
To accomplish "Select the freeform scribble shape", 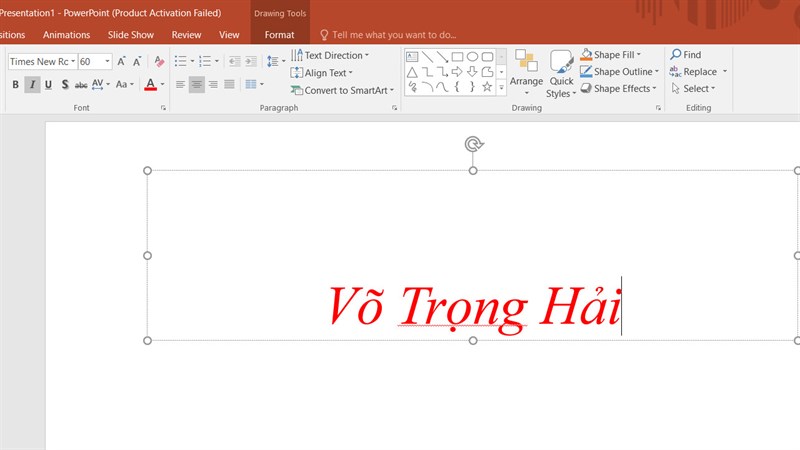I will click(412, 87).
